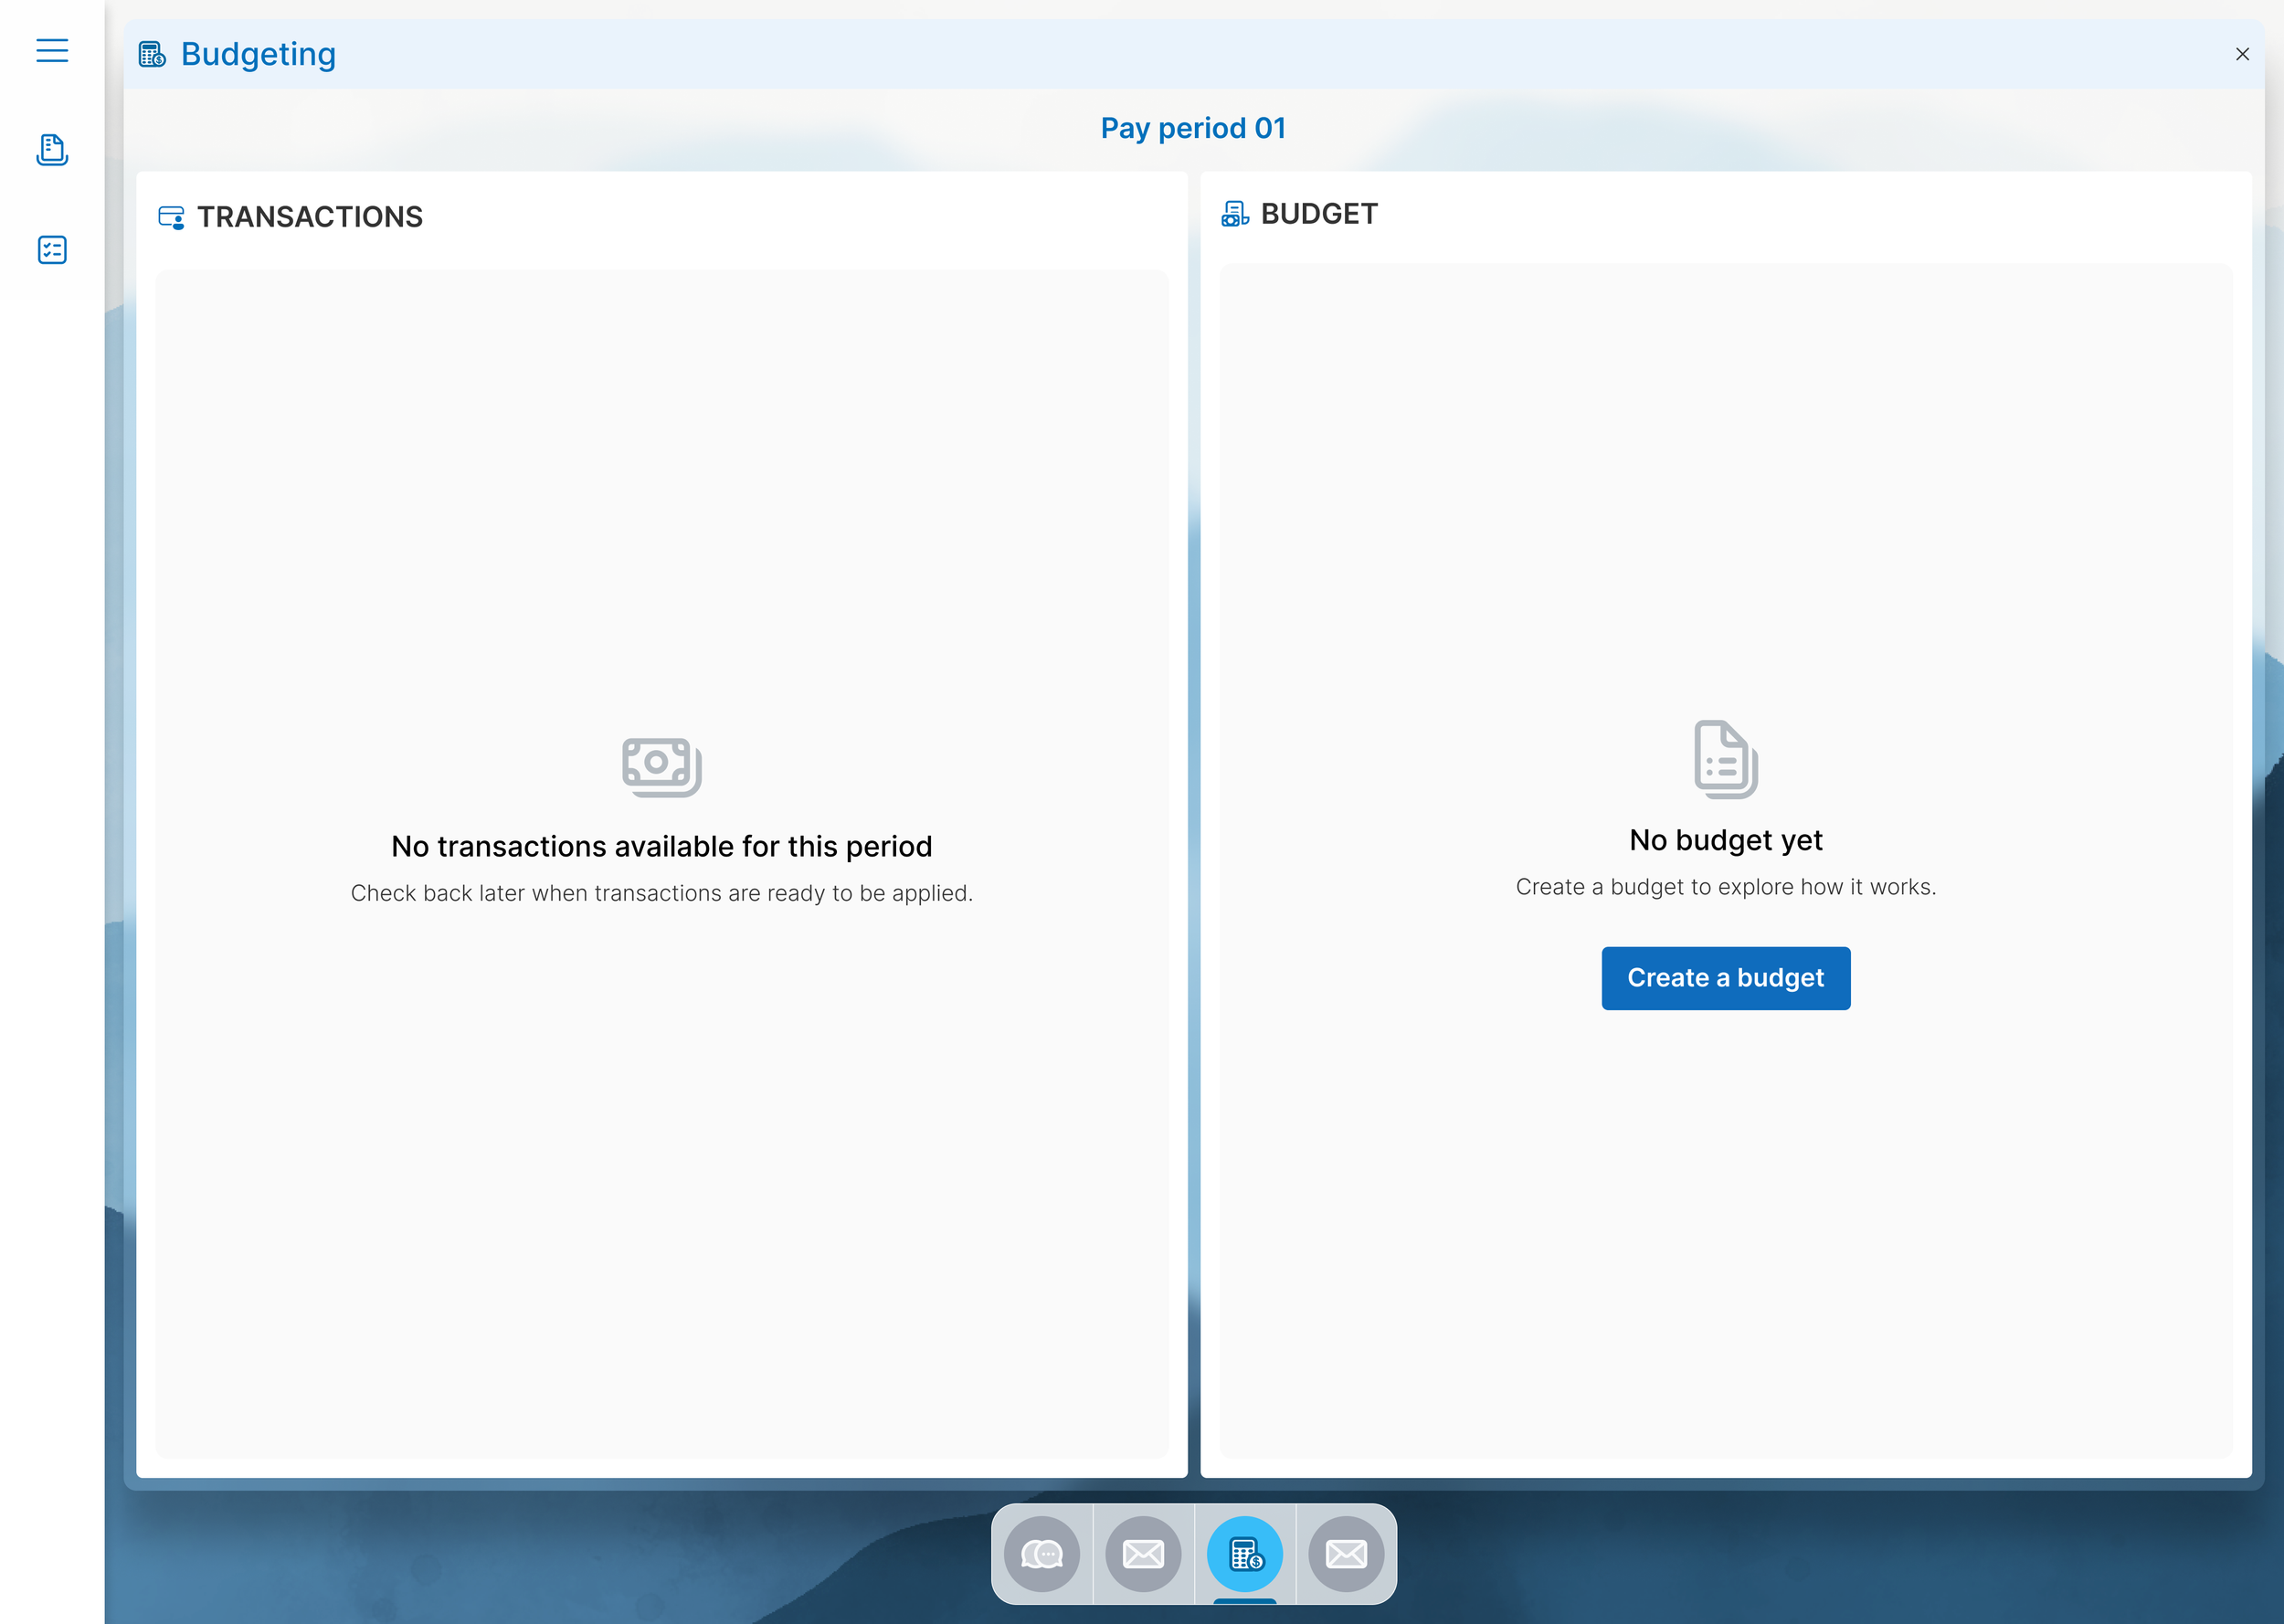Screen dimensions: 2284x1624
Task: Select the BUDGET panel heading
Action: point(1319,214)
